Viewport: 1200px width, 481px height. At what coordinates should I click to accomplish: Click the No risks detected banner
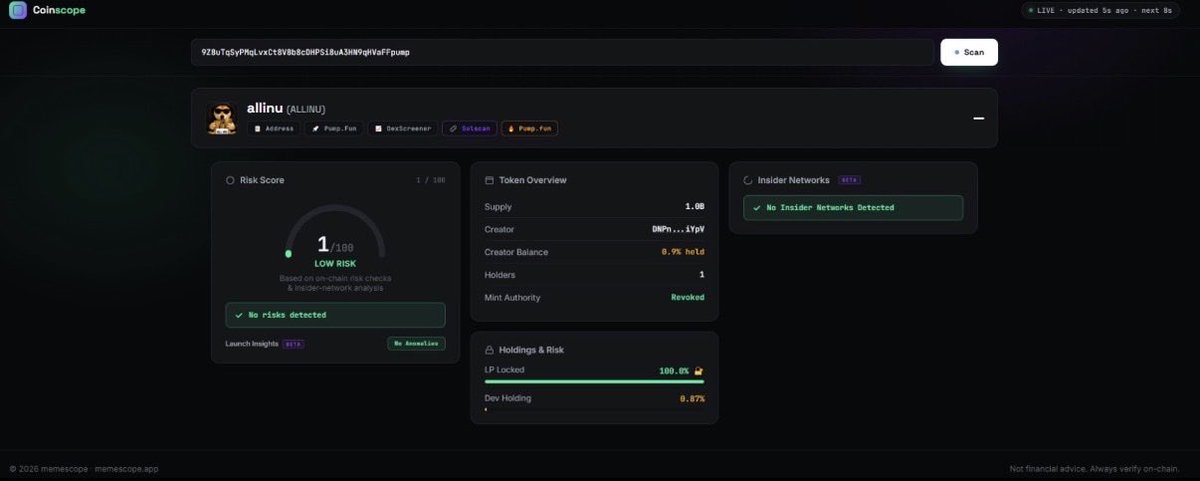(x=335, y=315)
